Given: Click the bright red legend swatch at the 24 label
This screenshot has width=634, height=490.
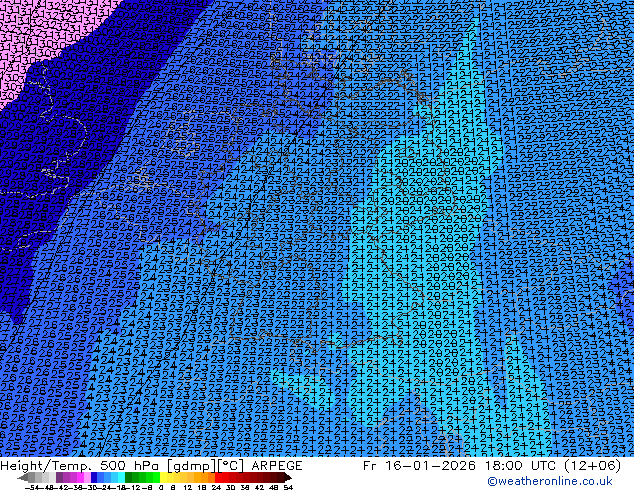Looking at the screenshot, I should click(218, 477).
